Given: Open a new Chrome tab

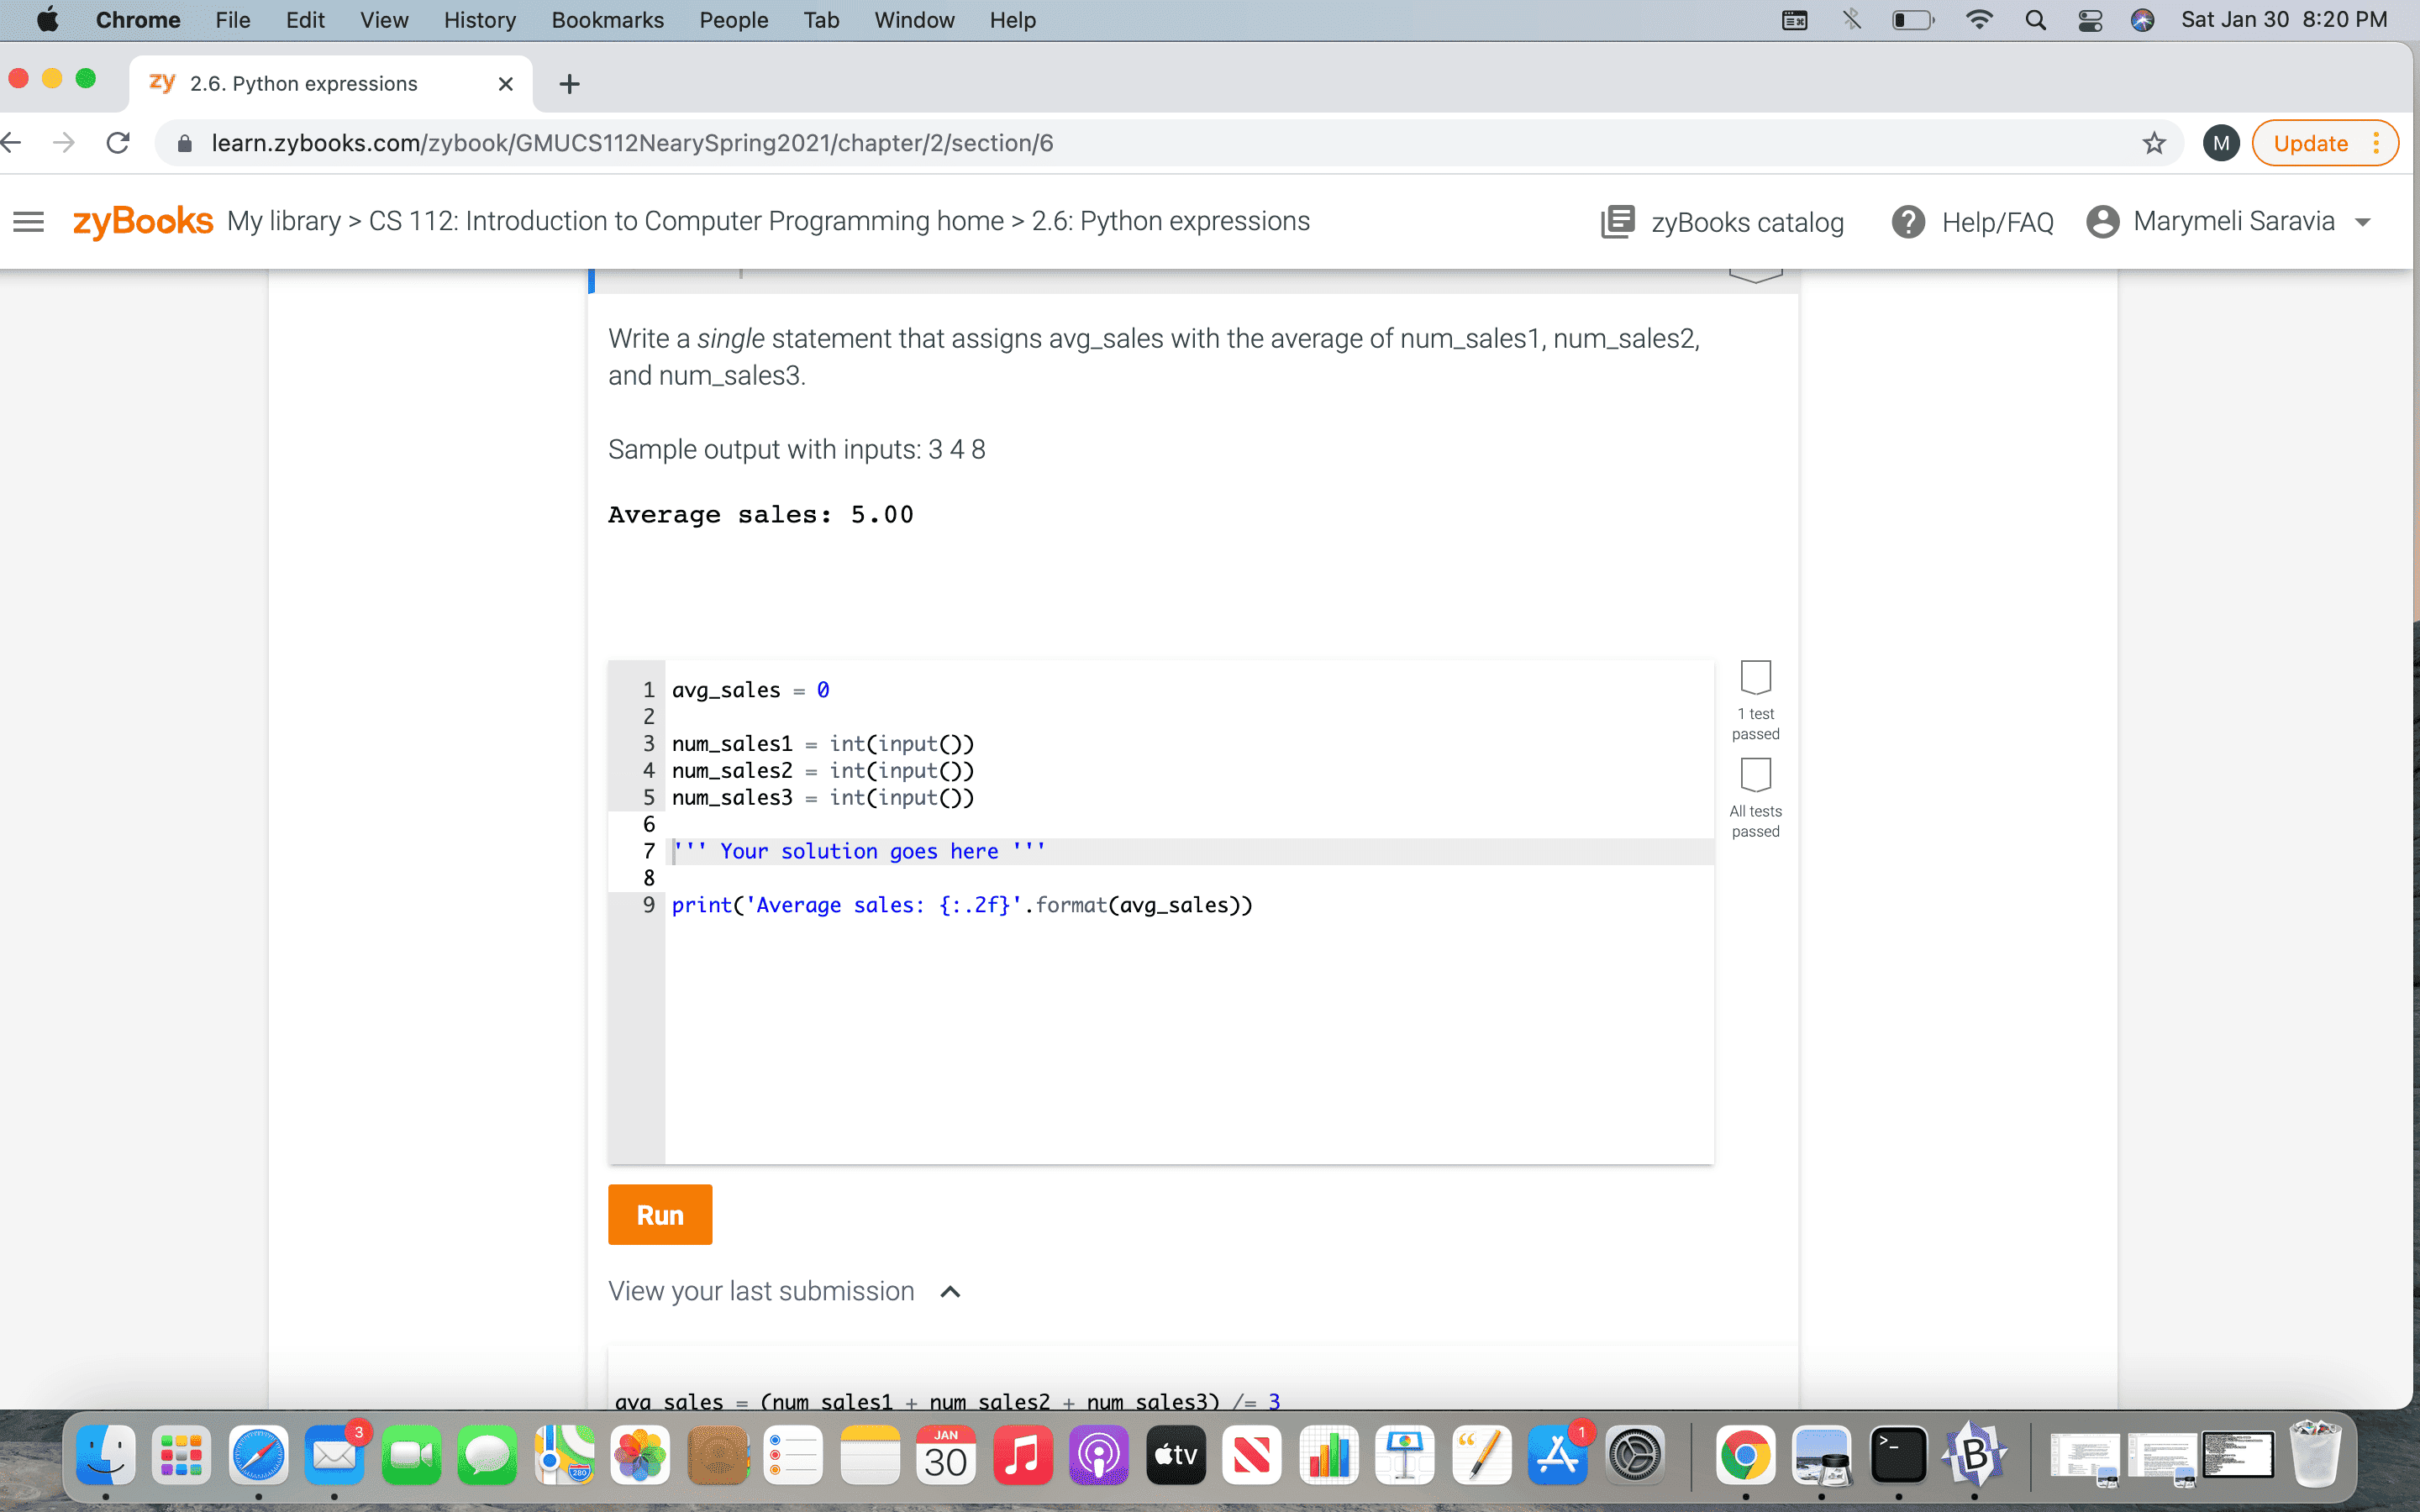Looking at the screenshot, I should point(569,84).
